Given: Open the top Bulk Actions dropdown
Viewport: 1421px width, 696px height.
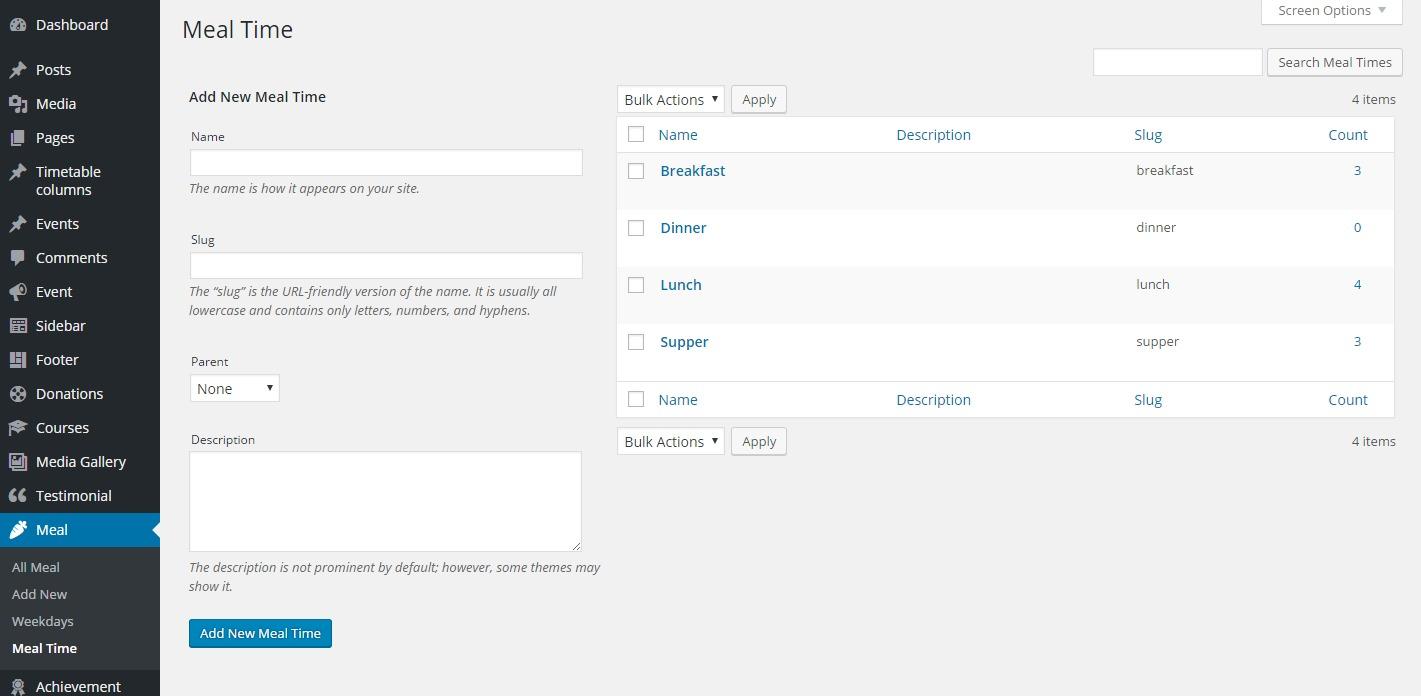Looking at the screenshot, I should point(670,99).
